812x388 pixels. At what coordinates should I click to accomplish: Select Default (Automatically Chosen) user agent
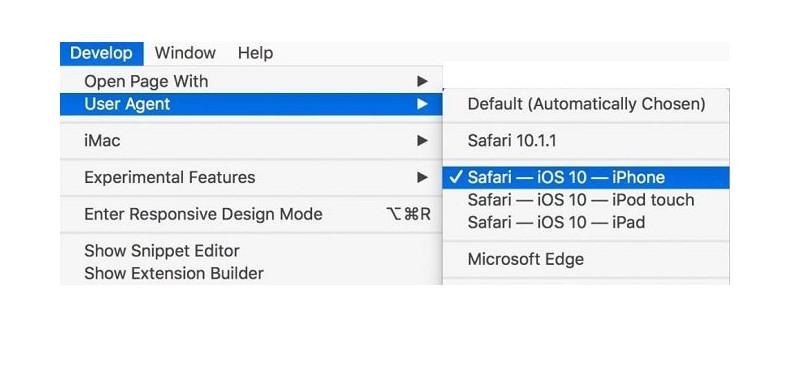pyautogui.click(x=586, y=104)
